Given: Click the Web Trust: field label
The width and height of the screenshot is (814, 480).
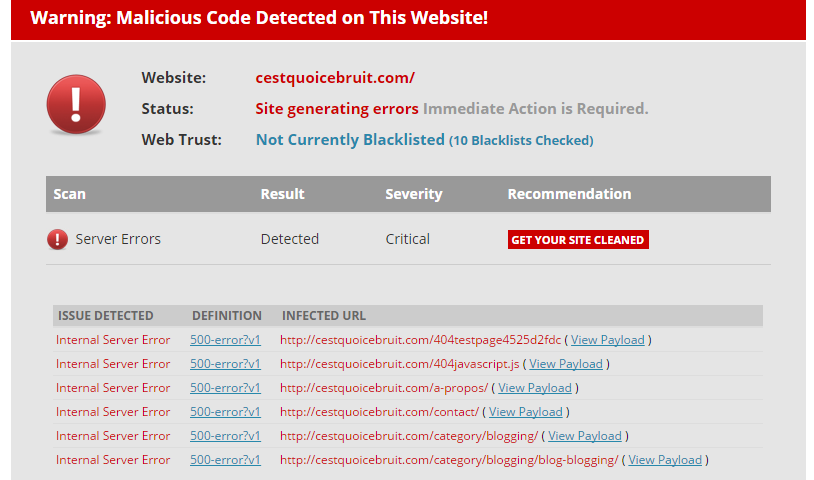Looking at the screenshot, I should (181, 140).
